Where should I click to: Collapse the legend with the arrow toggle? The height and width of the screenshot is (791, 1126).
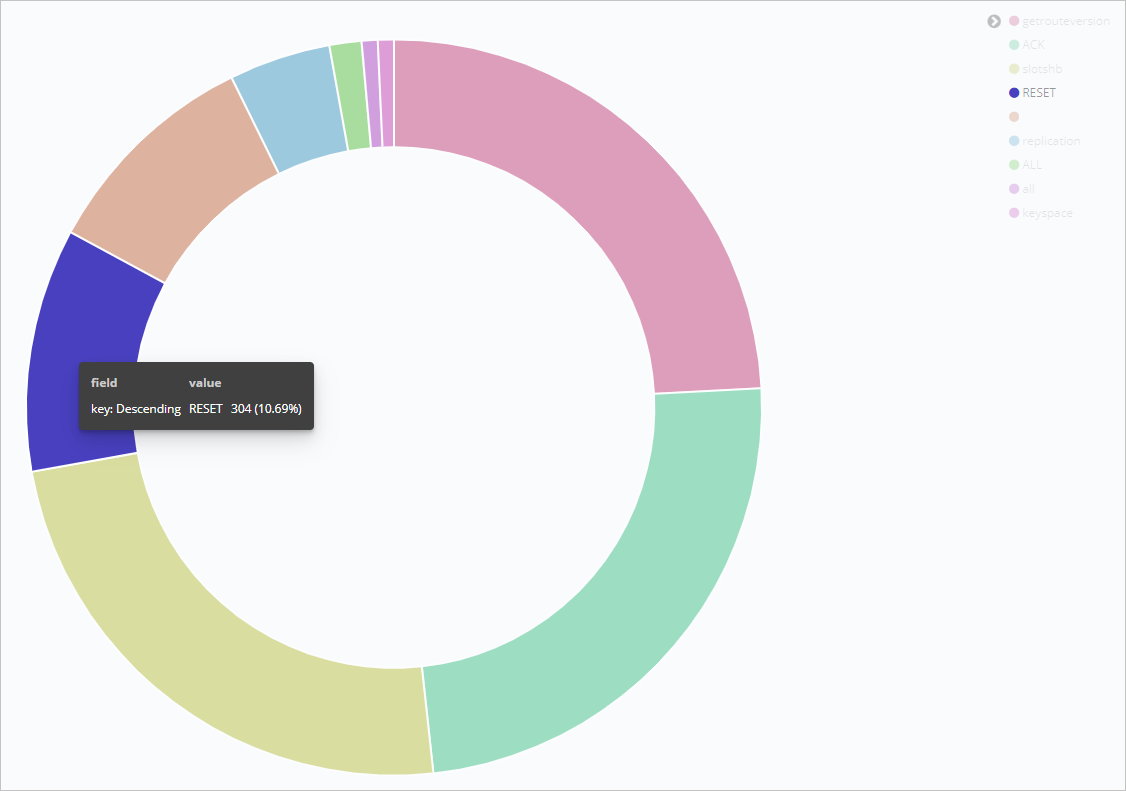coord(994,22)
